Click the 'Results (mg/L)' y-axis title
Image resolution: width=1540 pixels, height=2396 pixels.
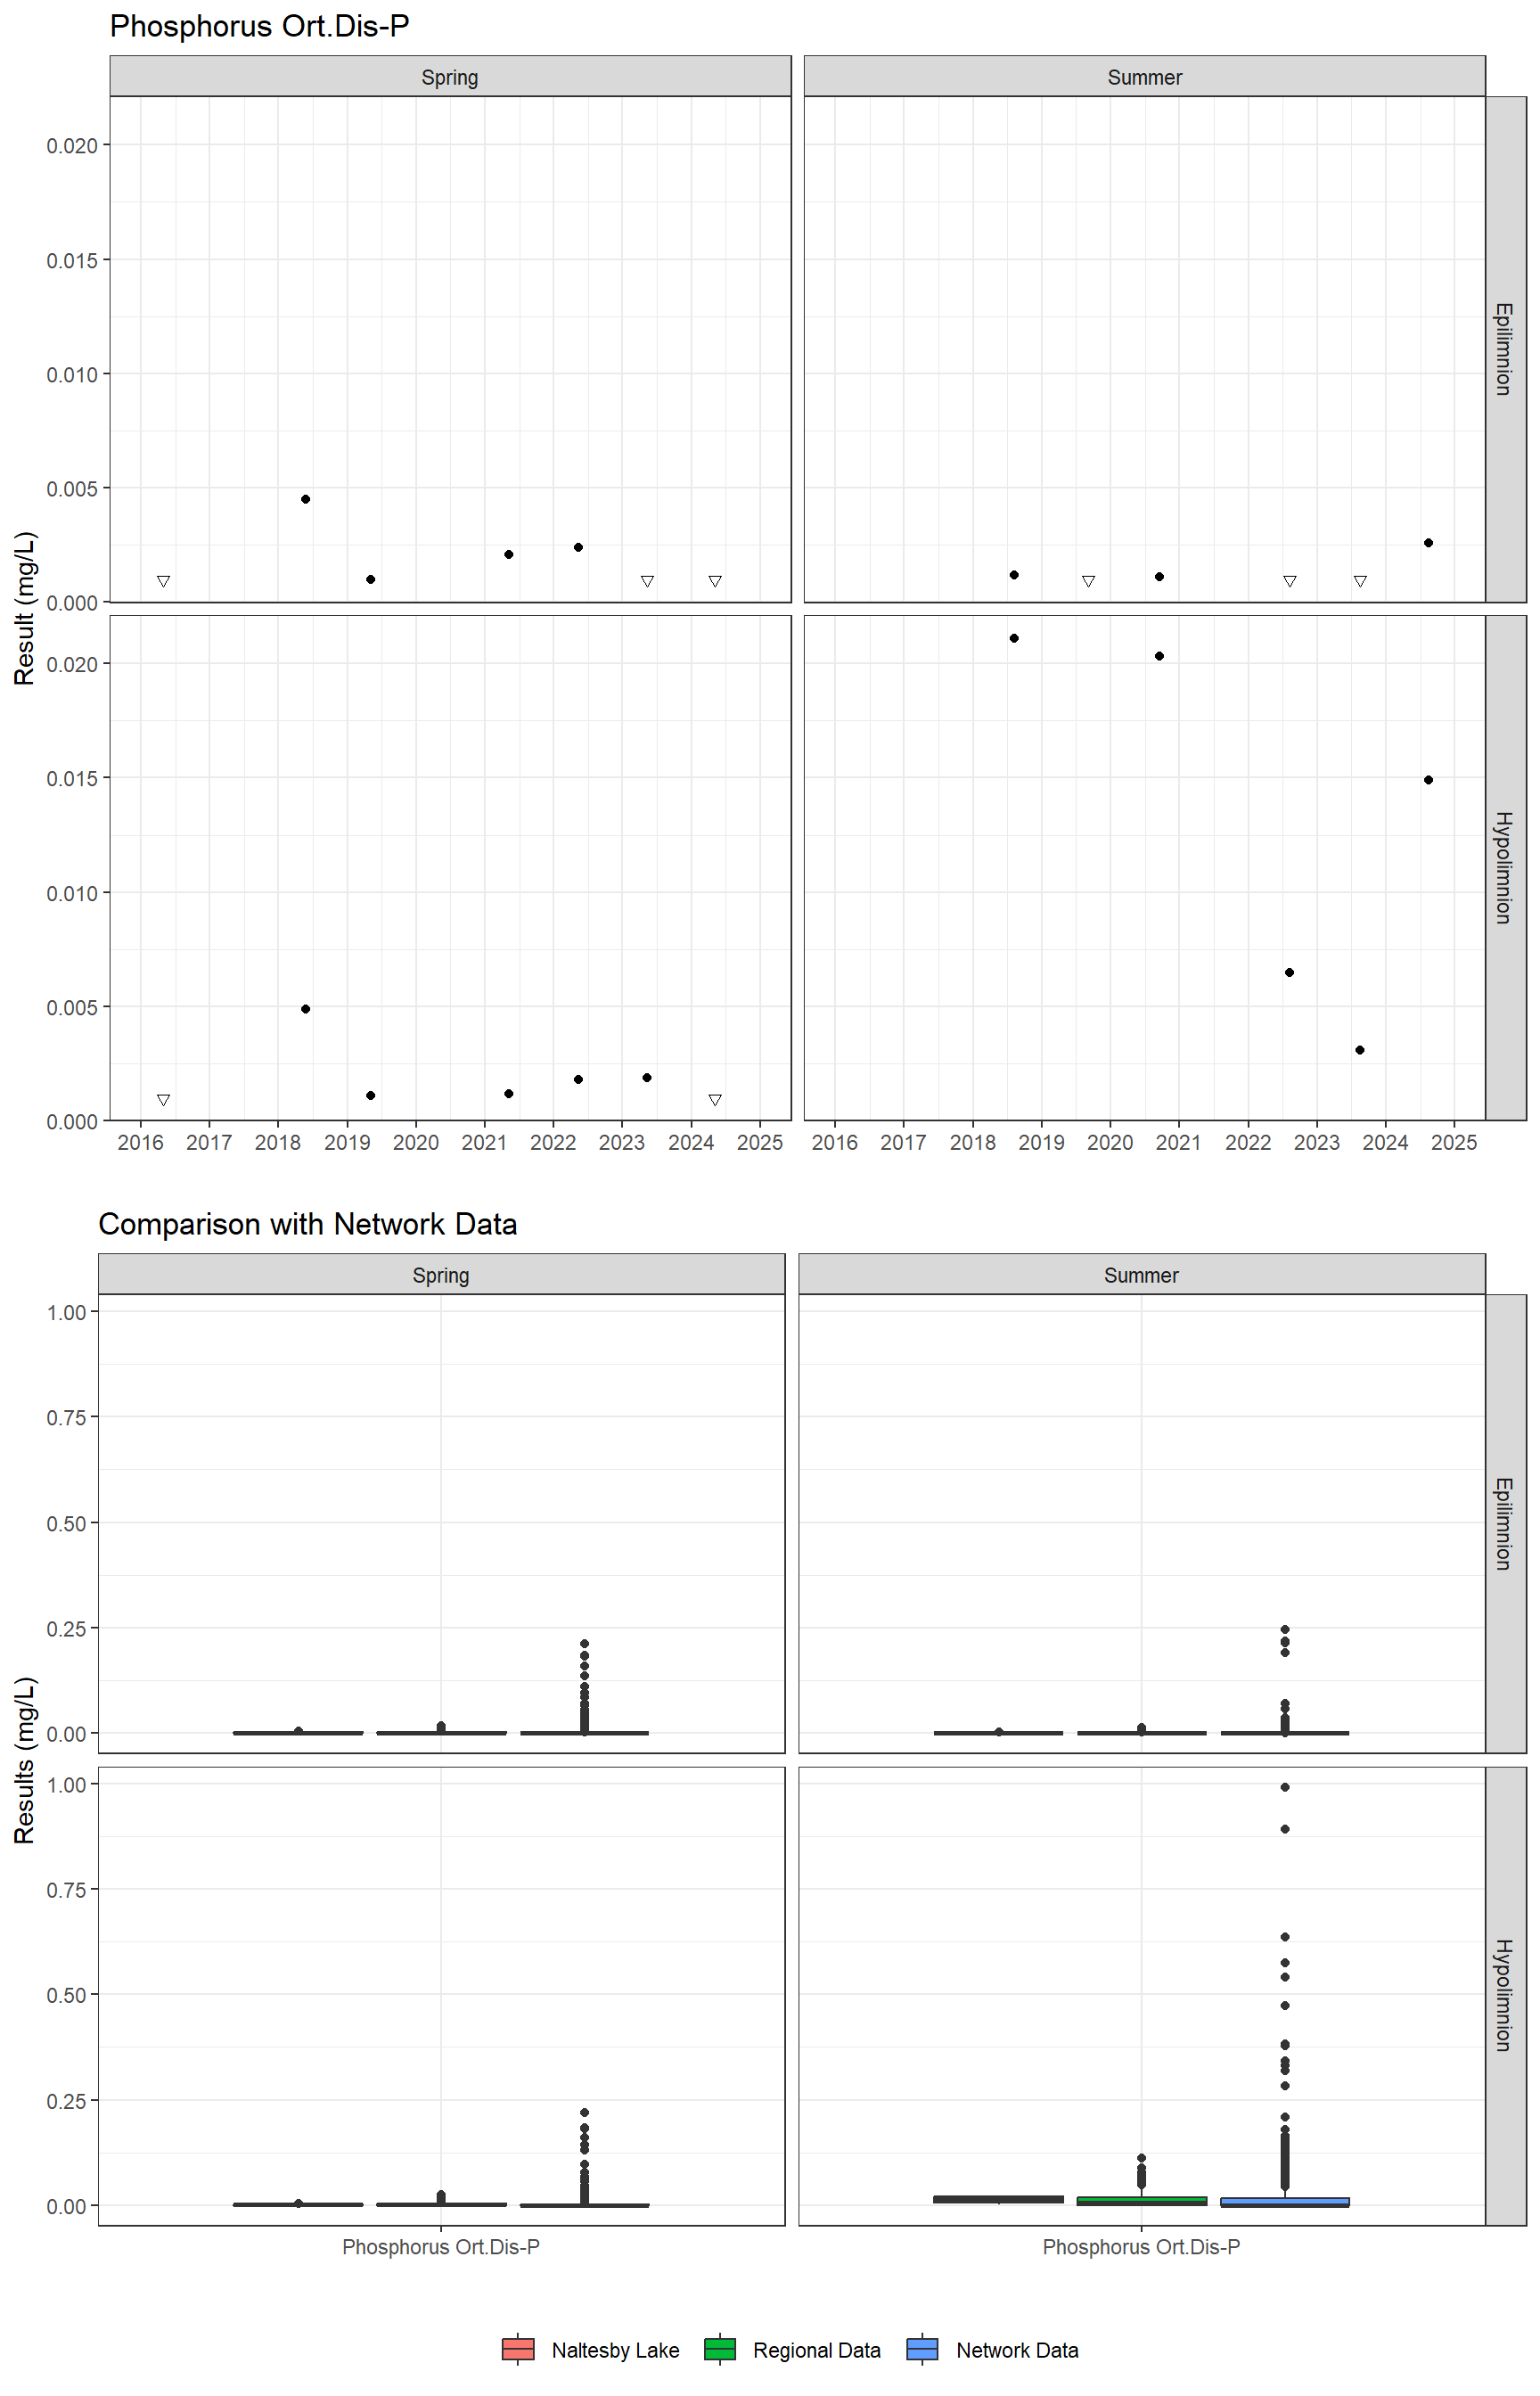point(25,1760)
